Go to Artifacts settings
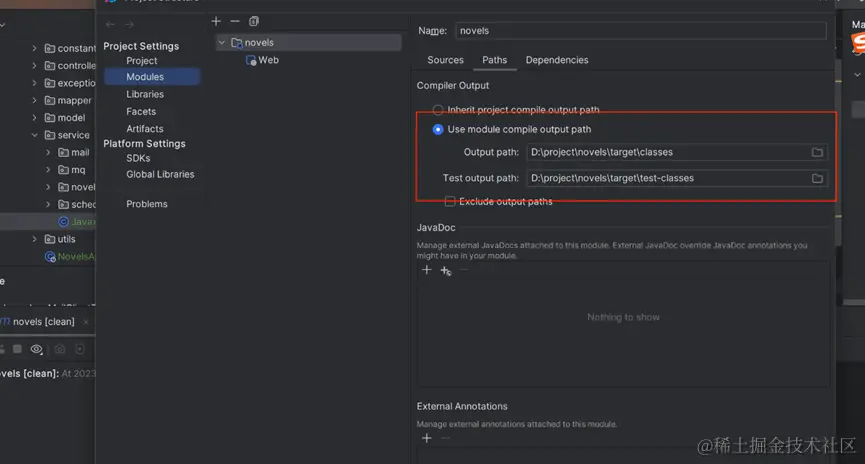This screenshot has width=865, height=464. (x=145, y=129)
